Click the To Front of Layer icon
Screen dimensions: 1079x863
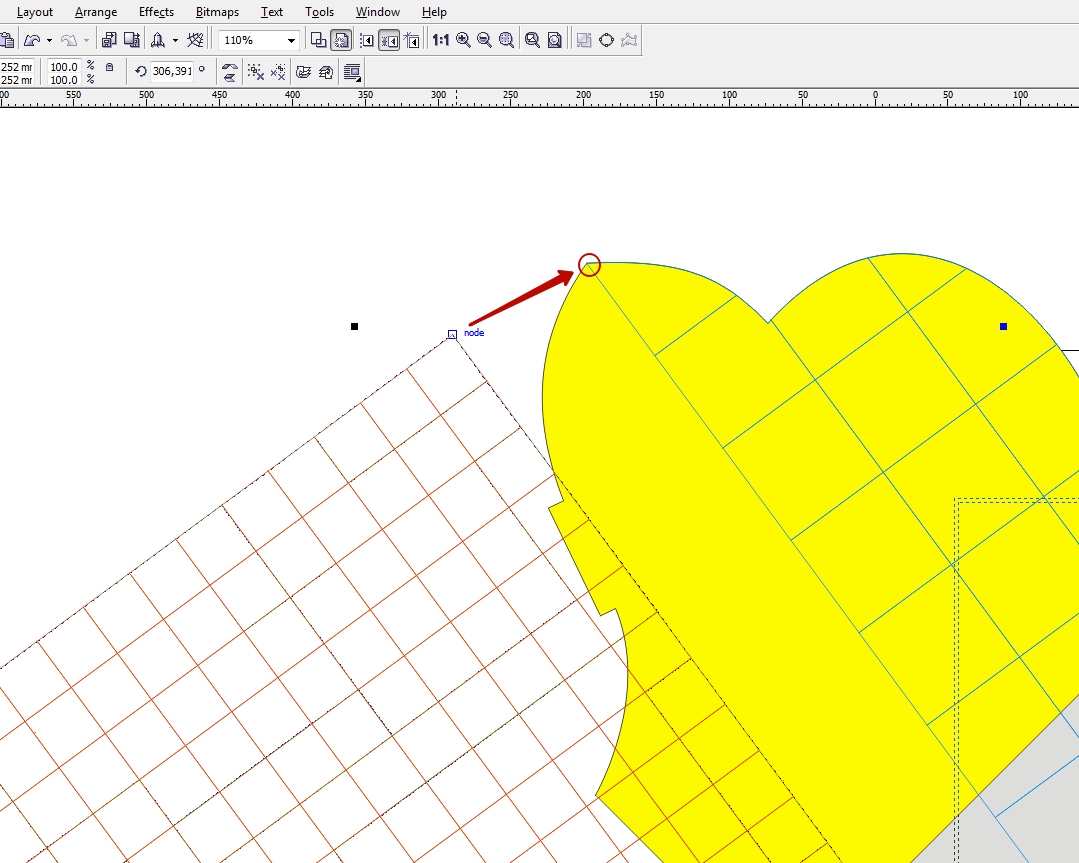[303, 72]
